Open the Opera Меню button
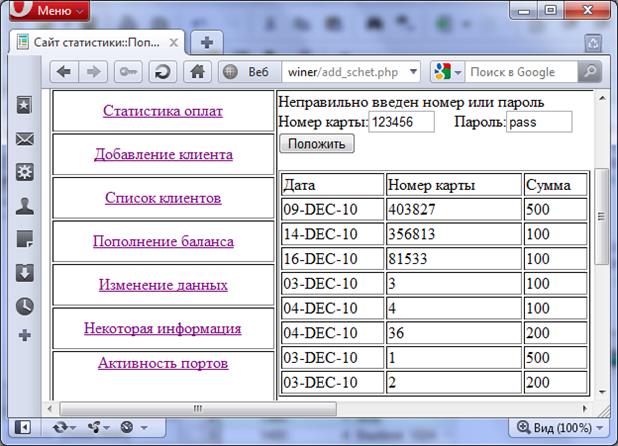Viewport: 618px width, 446px height. 47,12
